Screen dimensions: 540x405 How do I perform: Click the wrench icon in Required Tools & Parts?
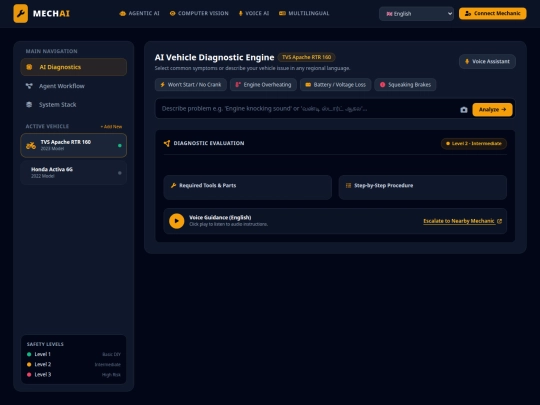[x=174, y=185]
